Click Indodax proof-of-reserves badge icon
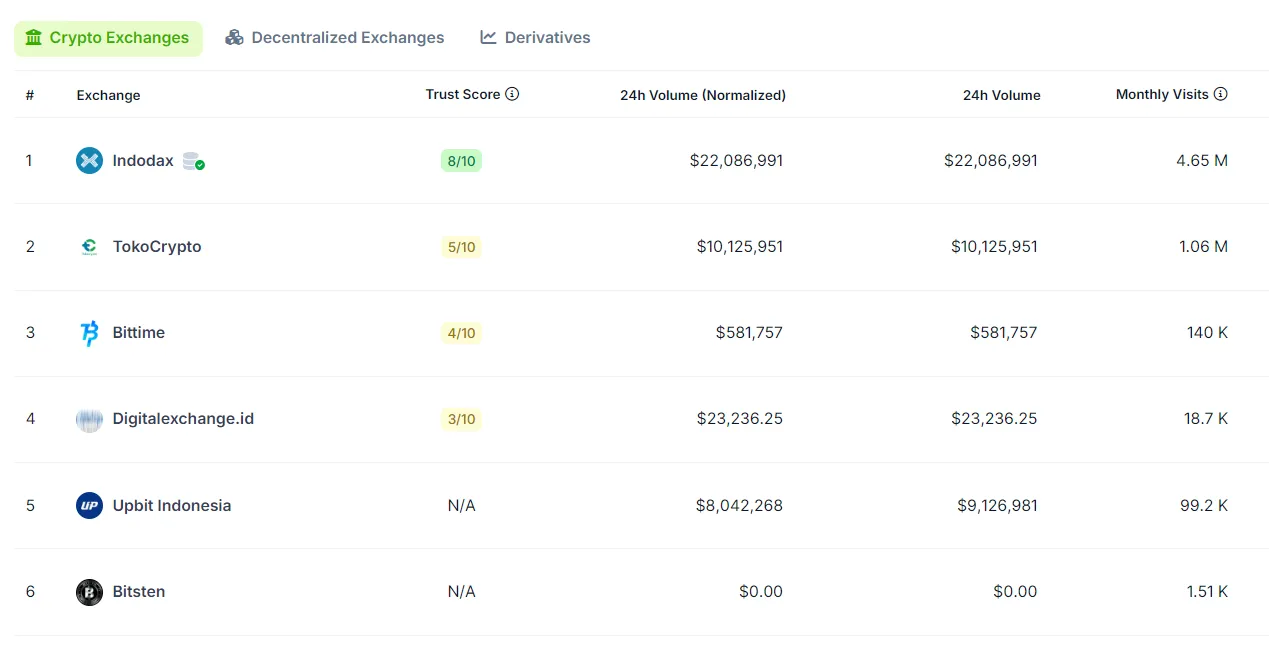Screen dimensions: 1269x651 pyautogui.click(x=194, y=161)
